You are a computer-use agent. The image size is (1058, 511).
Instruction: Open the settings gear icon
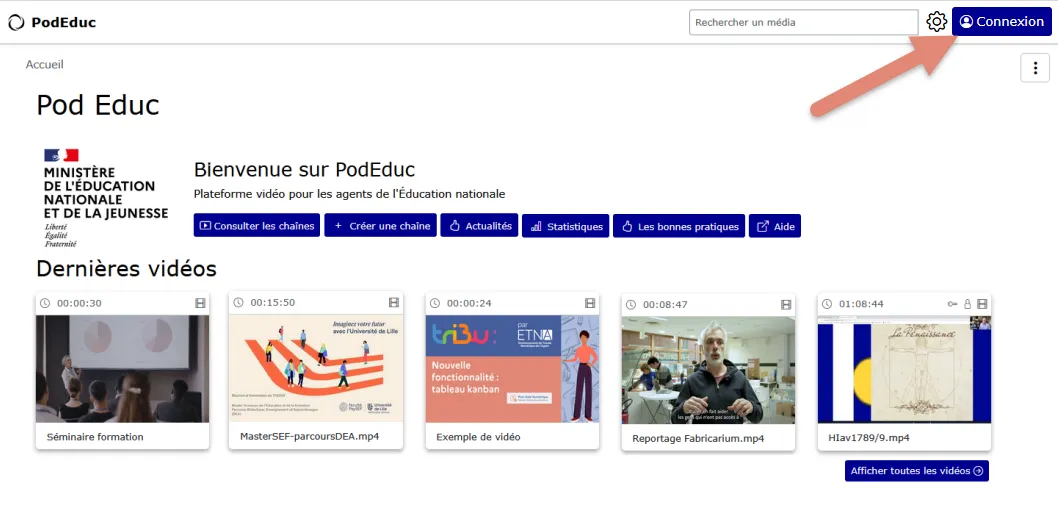936,22
